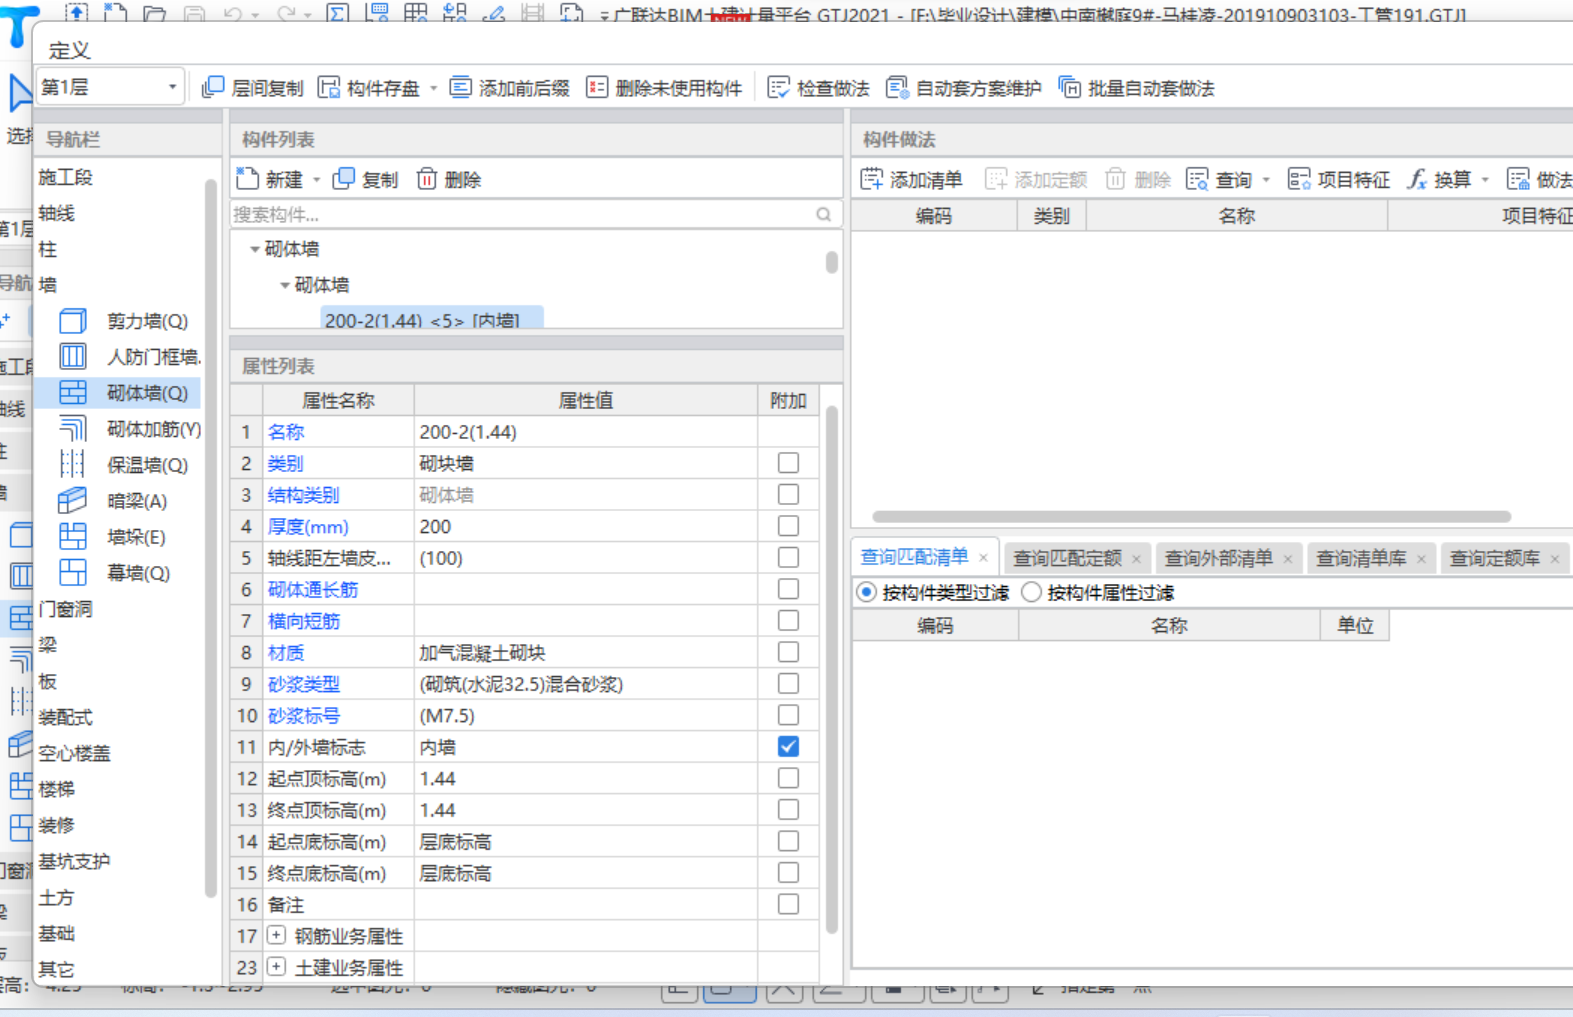This screenshot has width=1573, height=1017.
Task: Click the 层间复制 toolbar icon
Action: coord(212,88)
